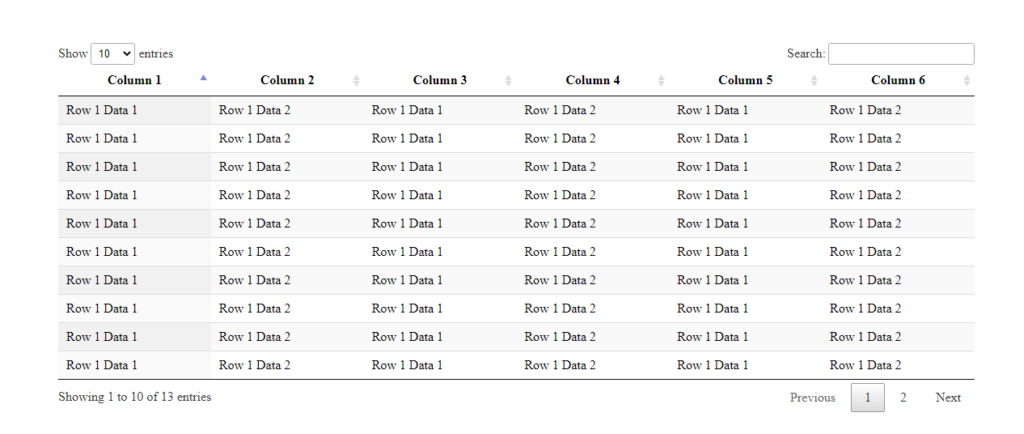Click the Column 5 header text
The width and height of the screenshot is (1024, 434).
pos(745,80)
